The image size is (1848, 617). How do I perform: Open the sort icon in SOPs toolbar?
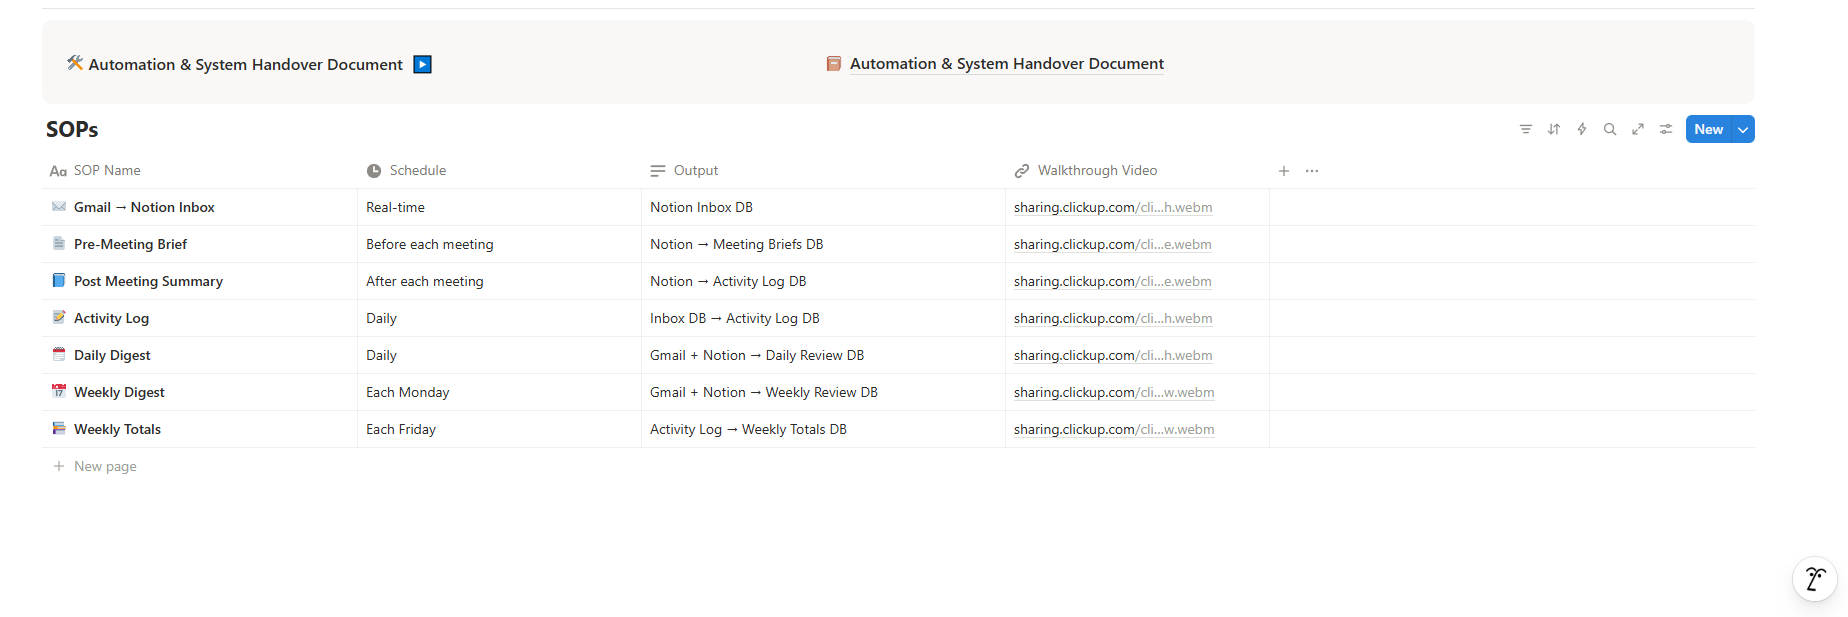pyautogui.click(x=1554, y=129)
